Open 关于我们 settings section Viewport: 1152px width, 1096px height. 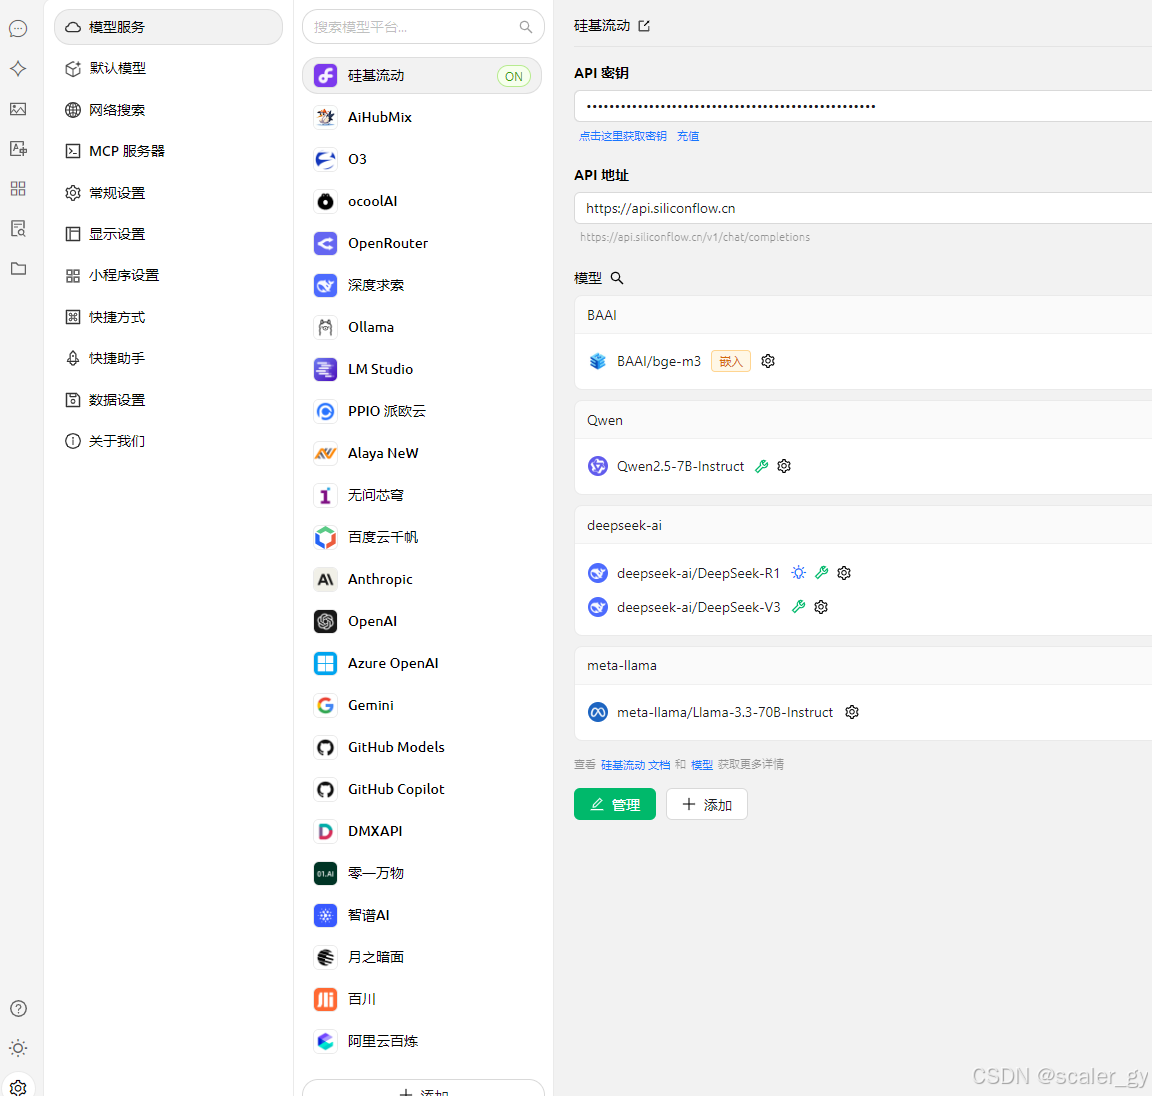point(168,441)
